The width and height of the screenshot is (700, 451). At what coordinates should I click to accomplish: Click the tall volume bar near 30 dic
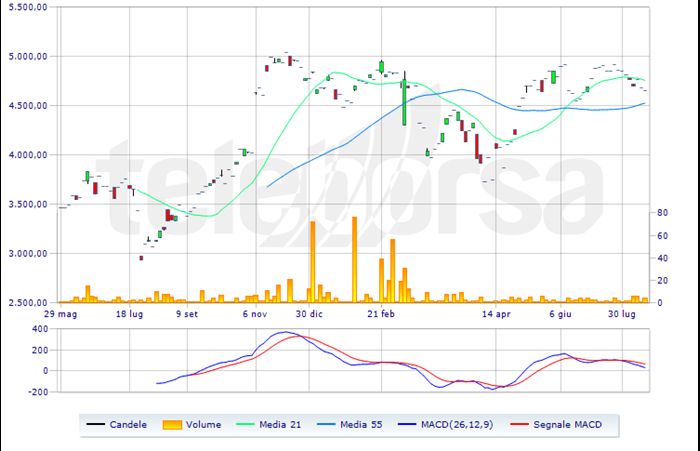pos(312,262)
